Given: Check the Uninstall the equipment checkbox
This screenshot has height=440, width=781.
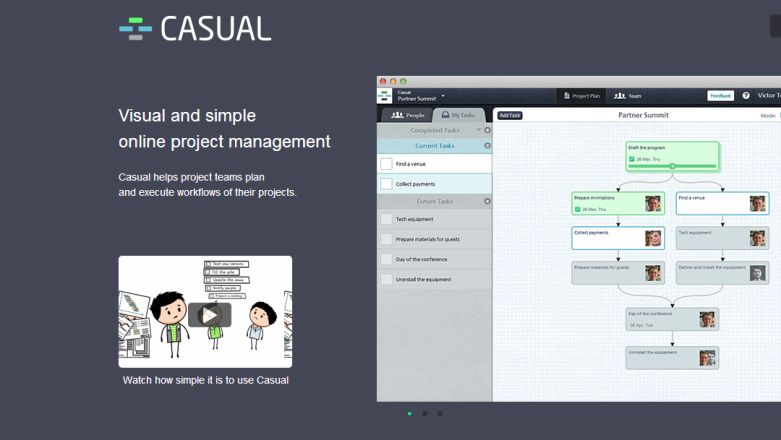Looking at the screenshot, I should (386, 279).
